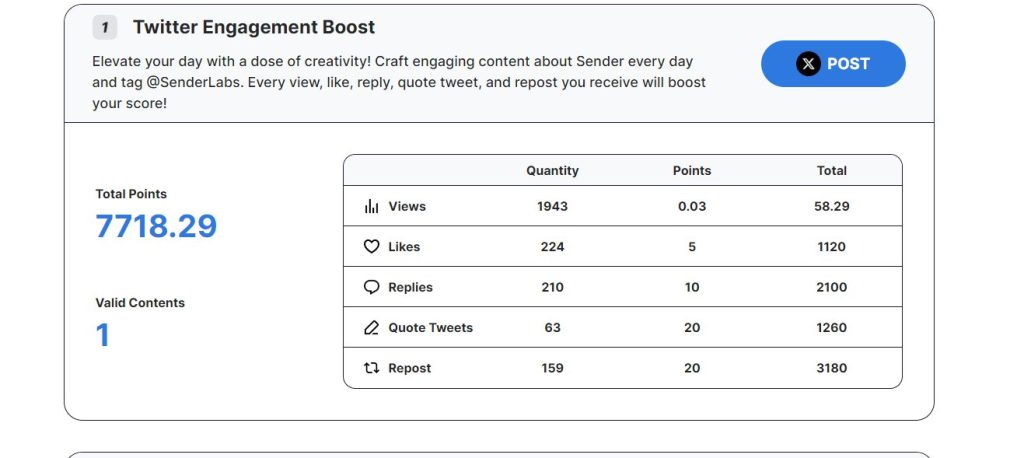Select the Twitter Engagement Boost heading
Viewport: 1024px width, 458px height.
click(x=254, y=27)
